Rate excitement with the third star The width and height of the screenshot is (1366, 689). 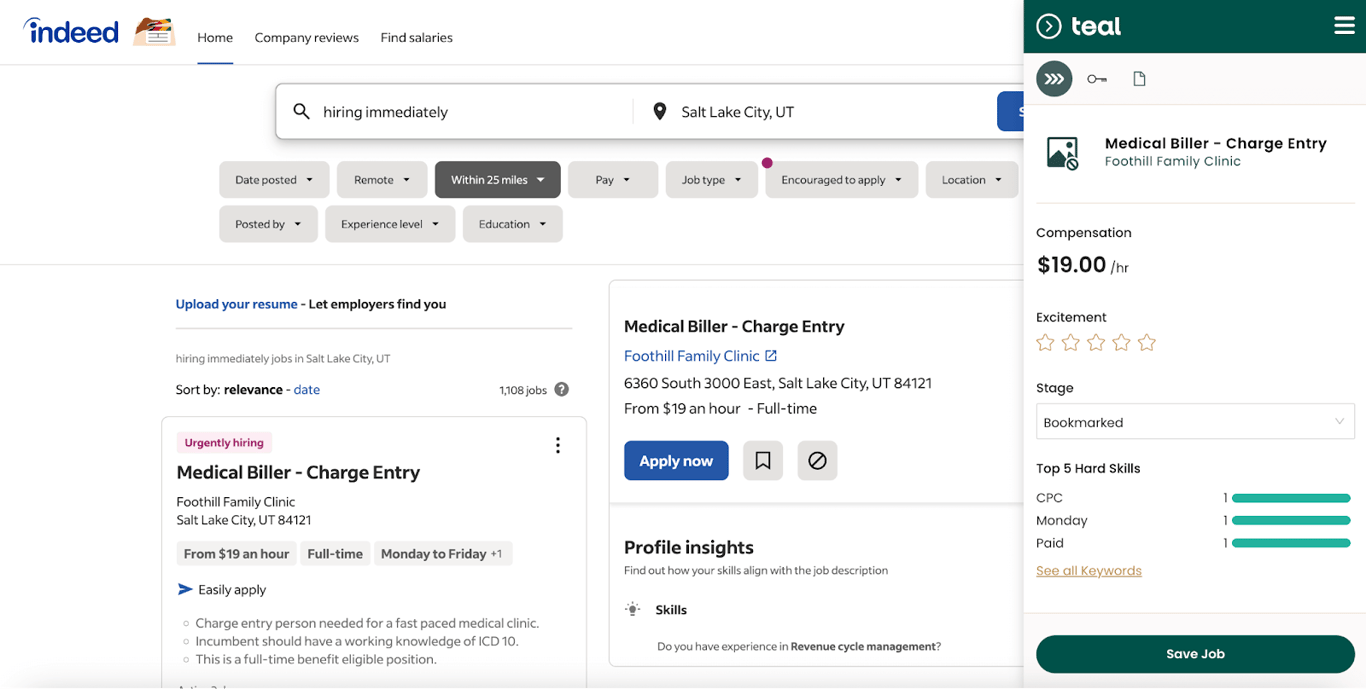[x=1096, y=343]
